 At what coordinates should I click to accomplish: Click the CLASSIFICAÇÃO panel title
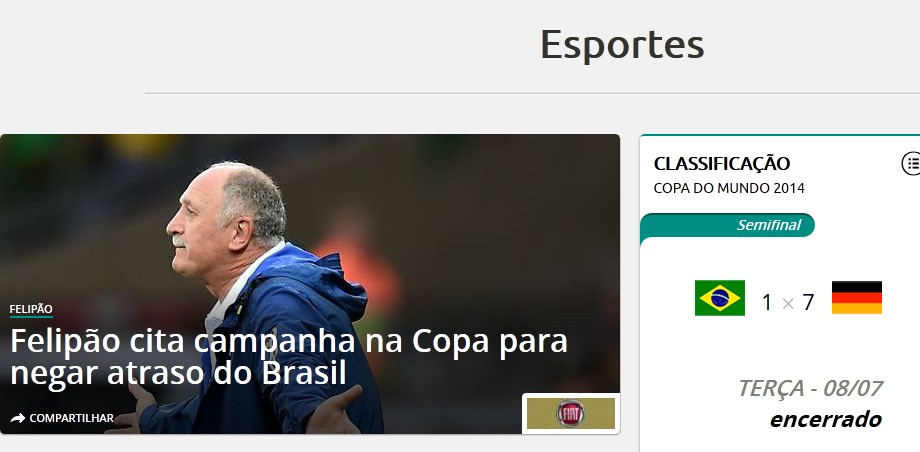pyautogui.click(x=722, y=164)
